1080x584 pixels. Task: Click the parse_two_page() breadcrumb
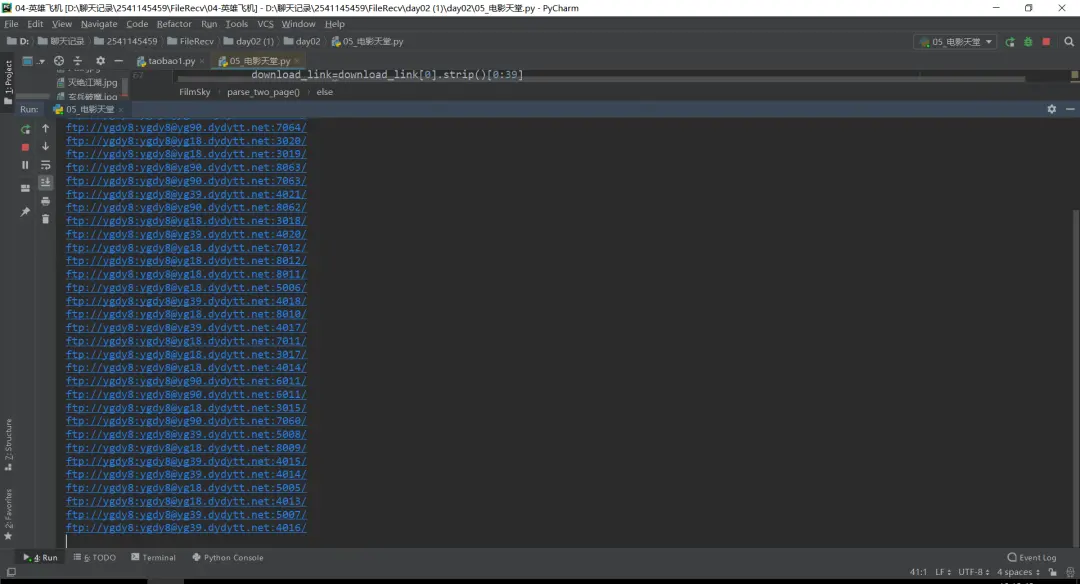click(263, 92)
